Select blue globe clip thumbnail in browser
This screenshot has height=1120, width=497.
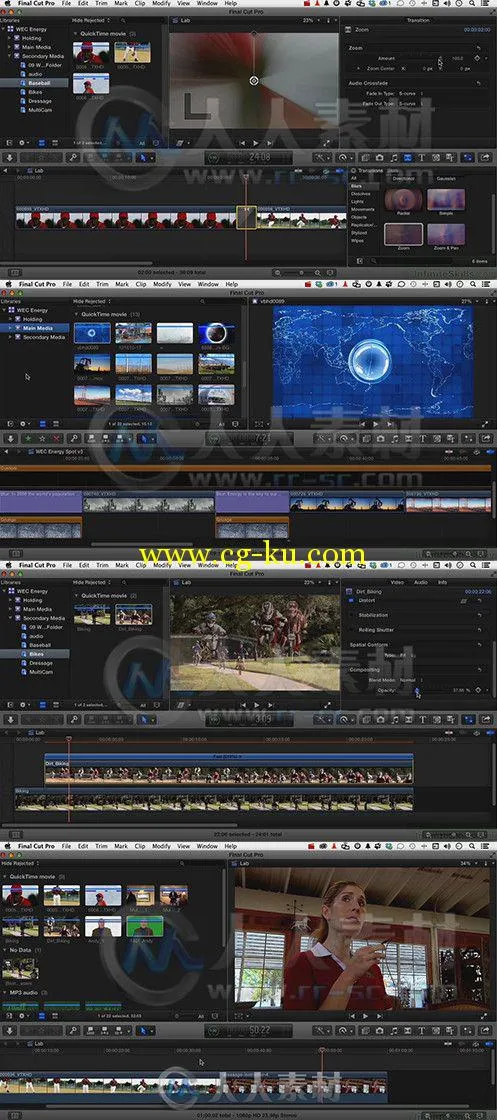point(92,333)
